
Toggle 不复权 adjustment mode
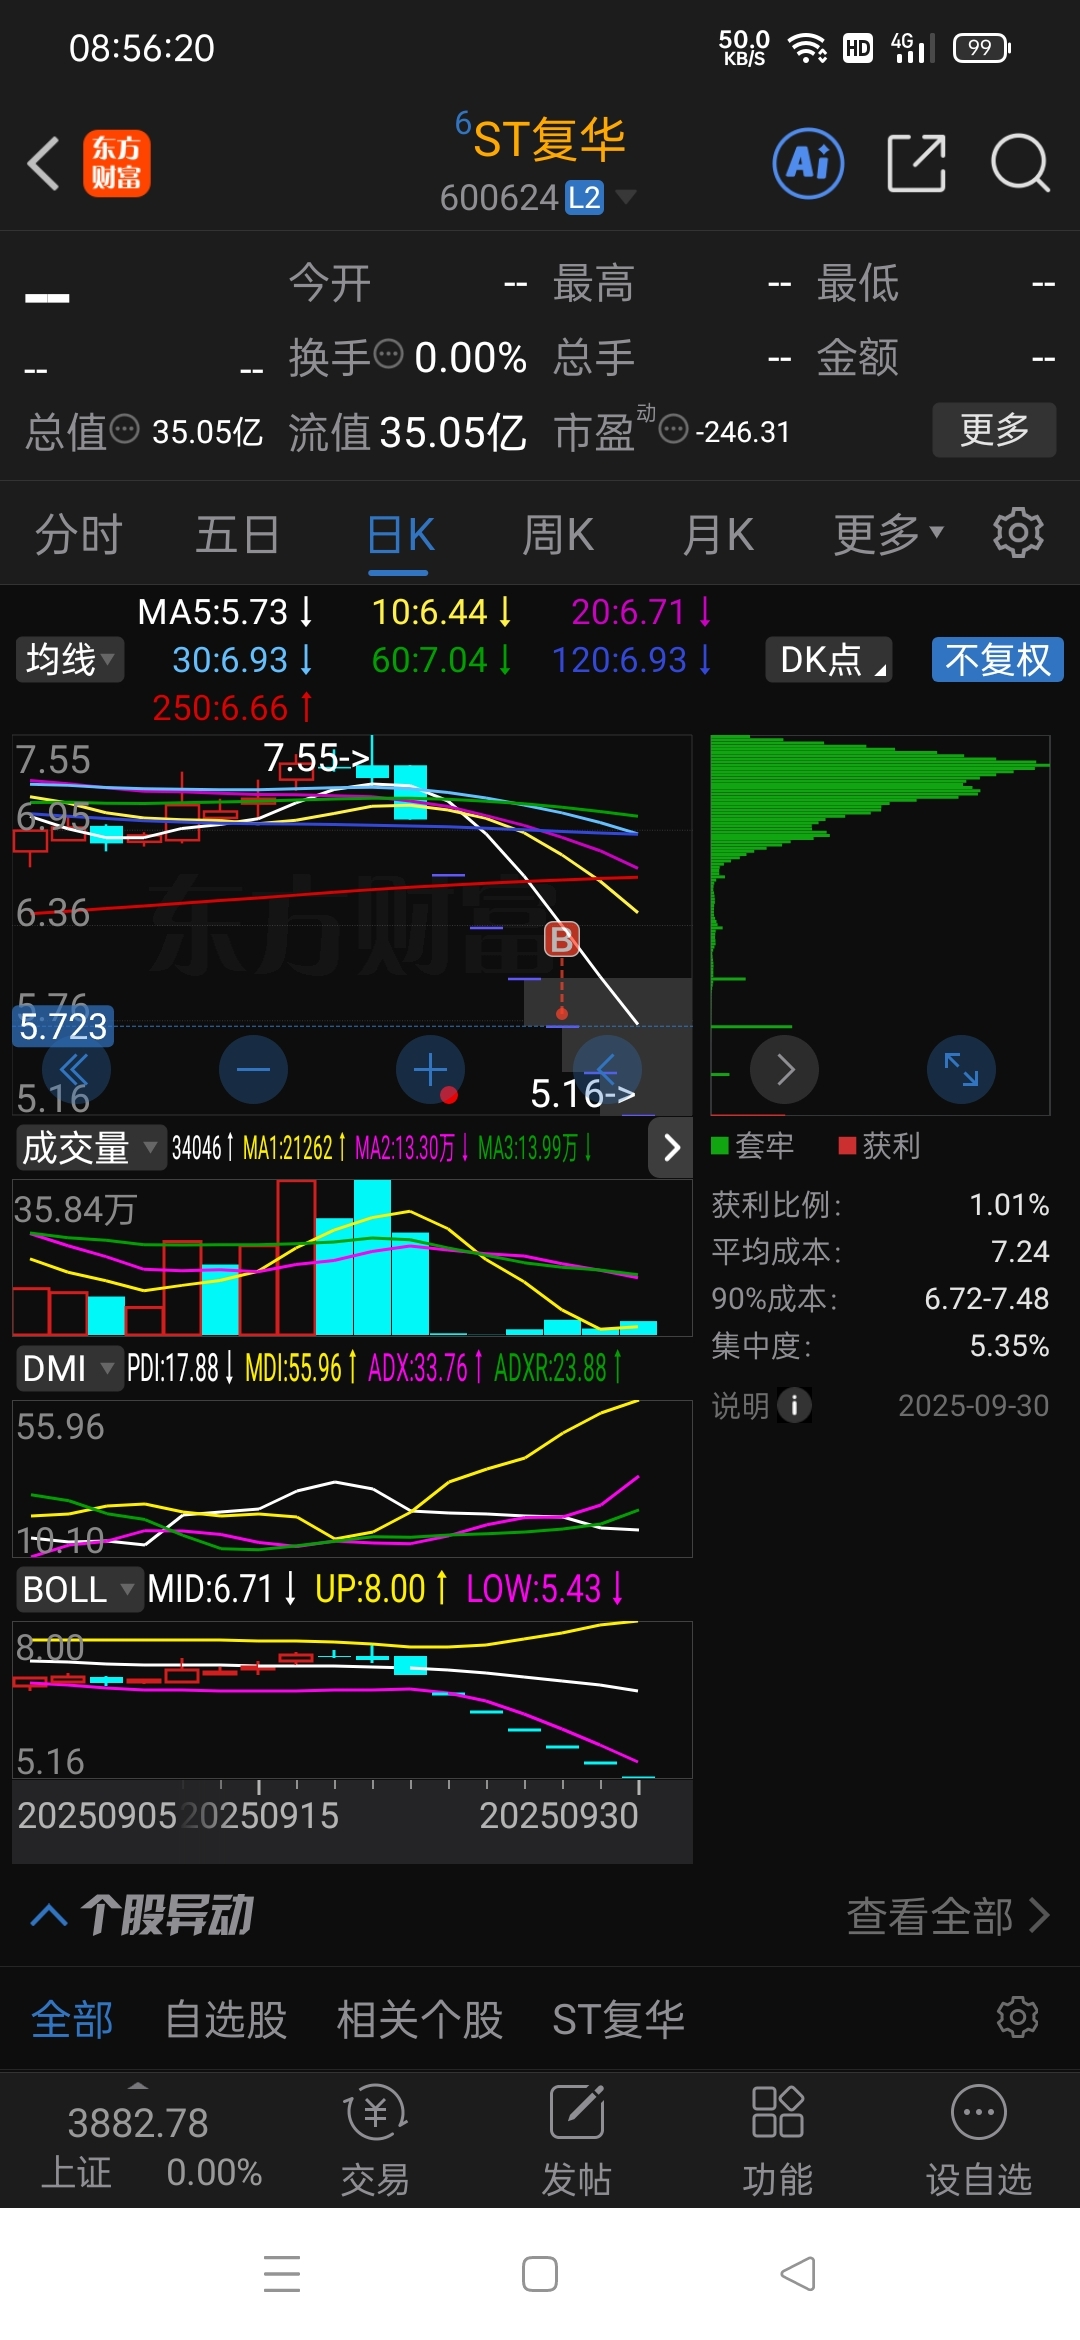pyautogui.click(x=997, y=660)
